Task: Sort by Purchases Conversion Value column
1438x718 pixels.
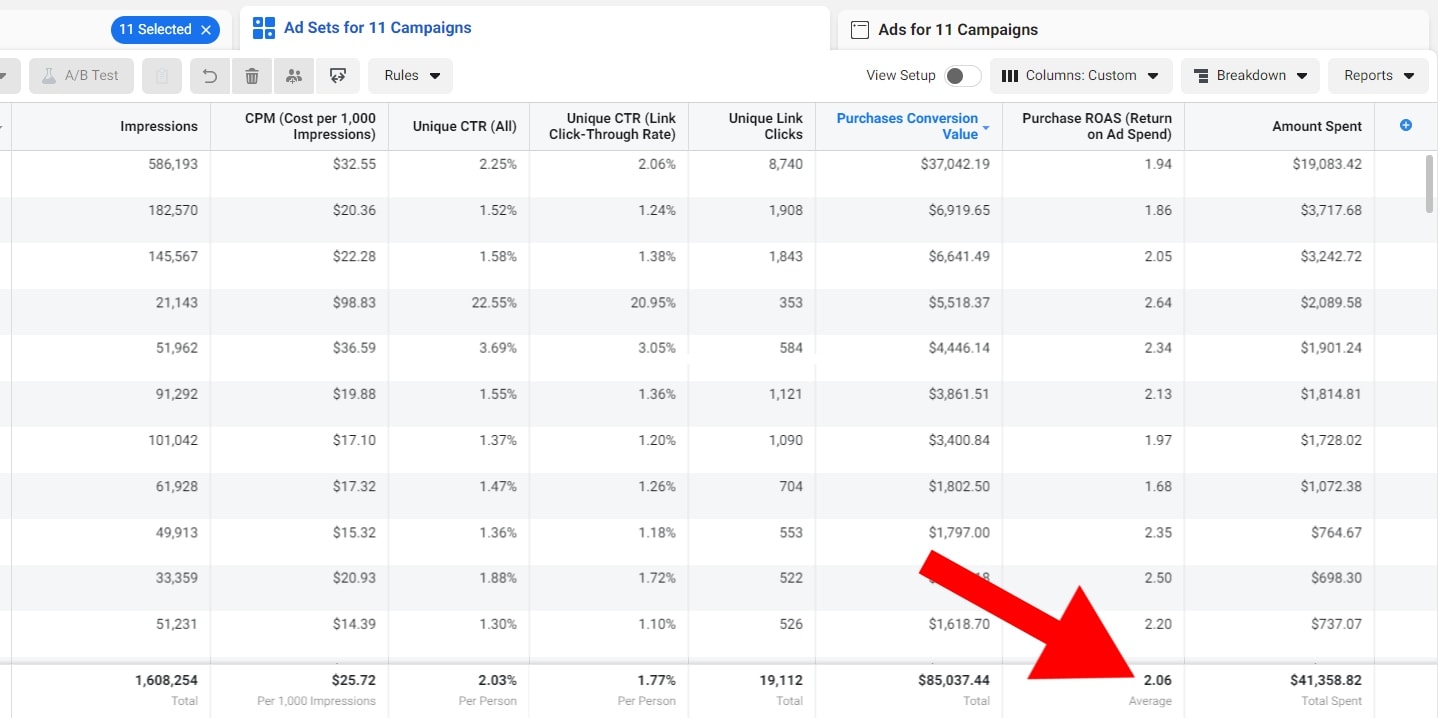Action: [906, 126]
